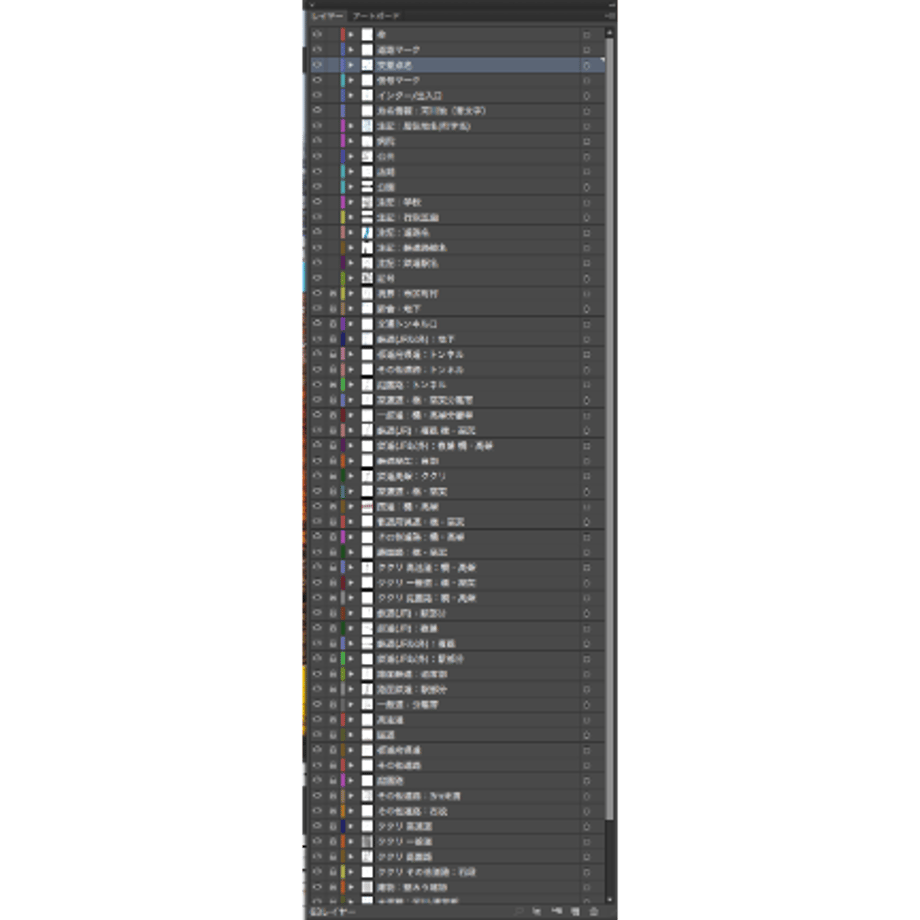This screenshot has width=920, height=920.
Task: Expand the 公園 layer triangle
Action: tap(351, 187)
